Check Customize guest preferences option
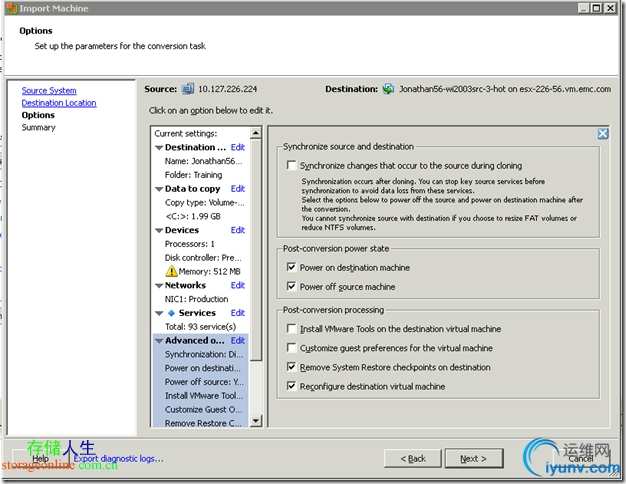Viewport: 626px width, 484px height. 291,348
